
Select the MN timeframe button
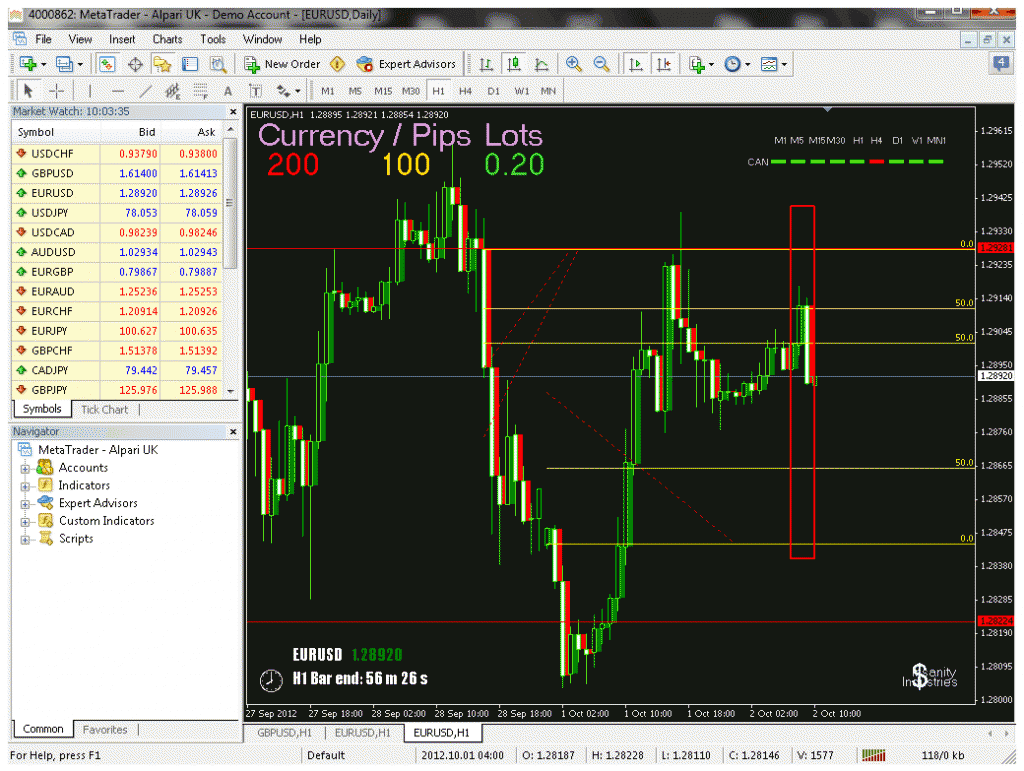548,91
